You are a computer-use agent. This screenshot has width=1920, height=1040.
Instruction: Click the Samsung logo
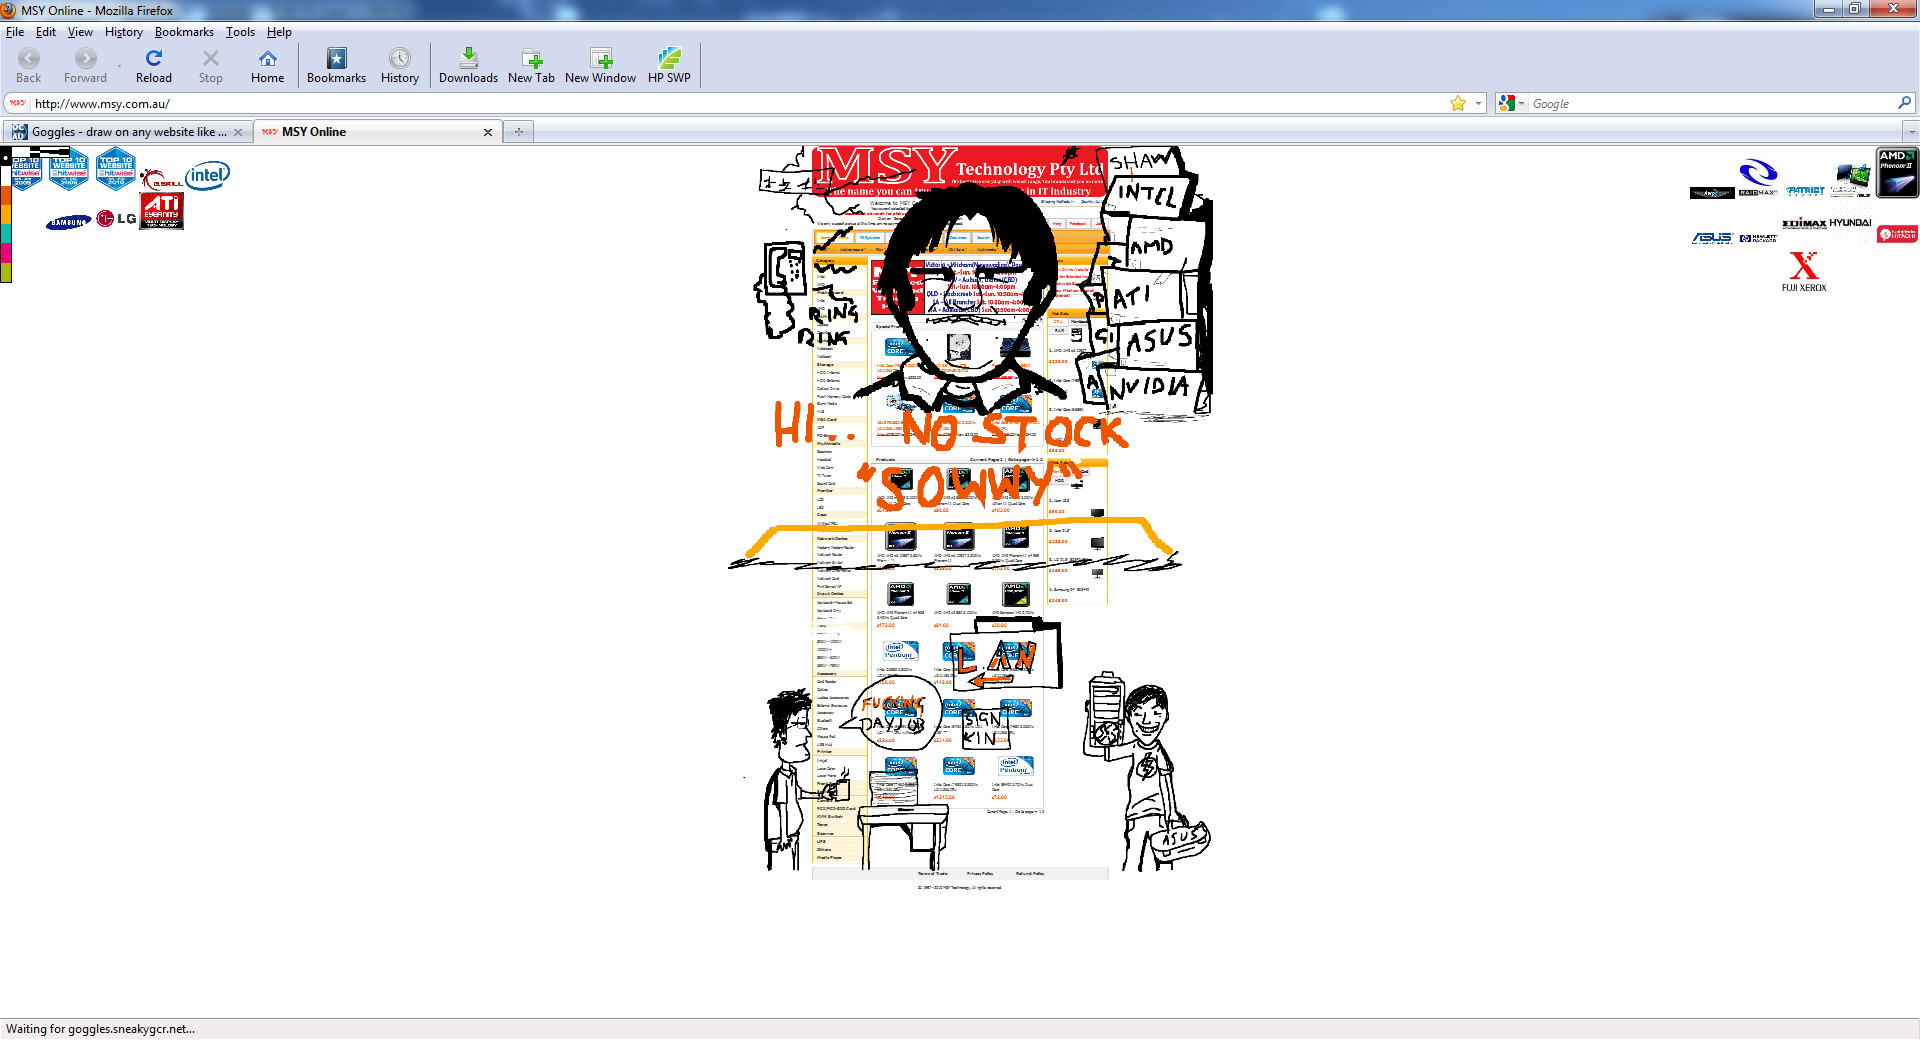click(x=68, y=222)
